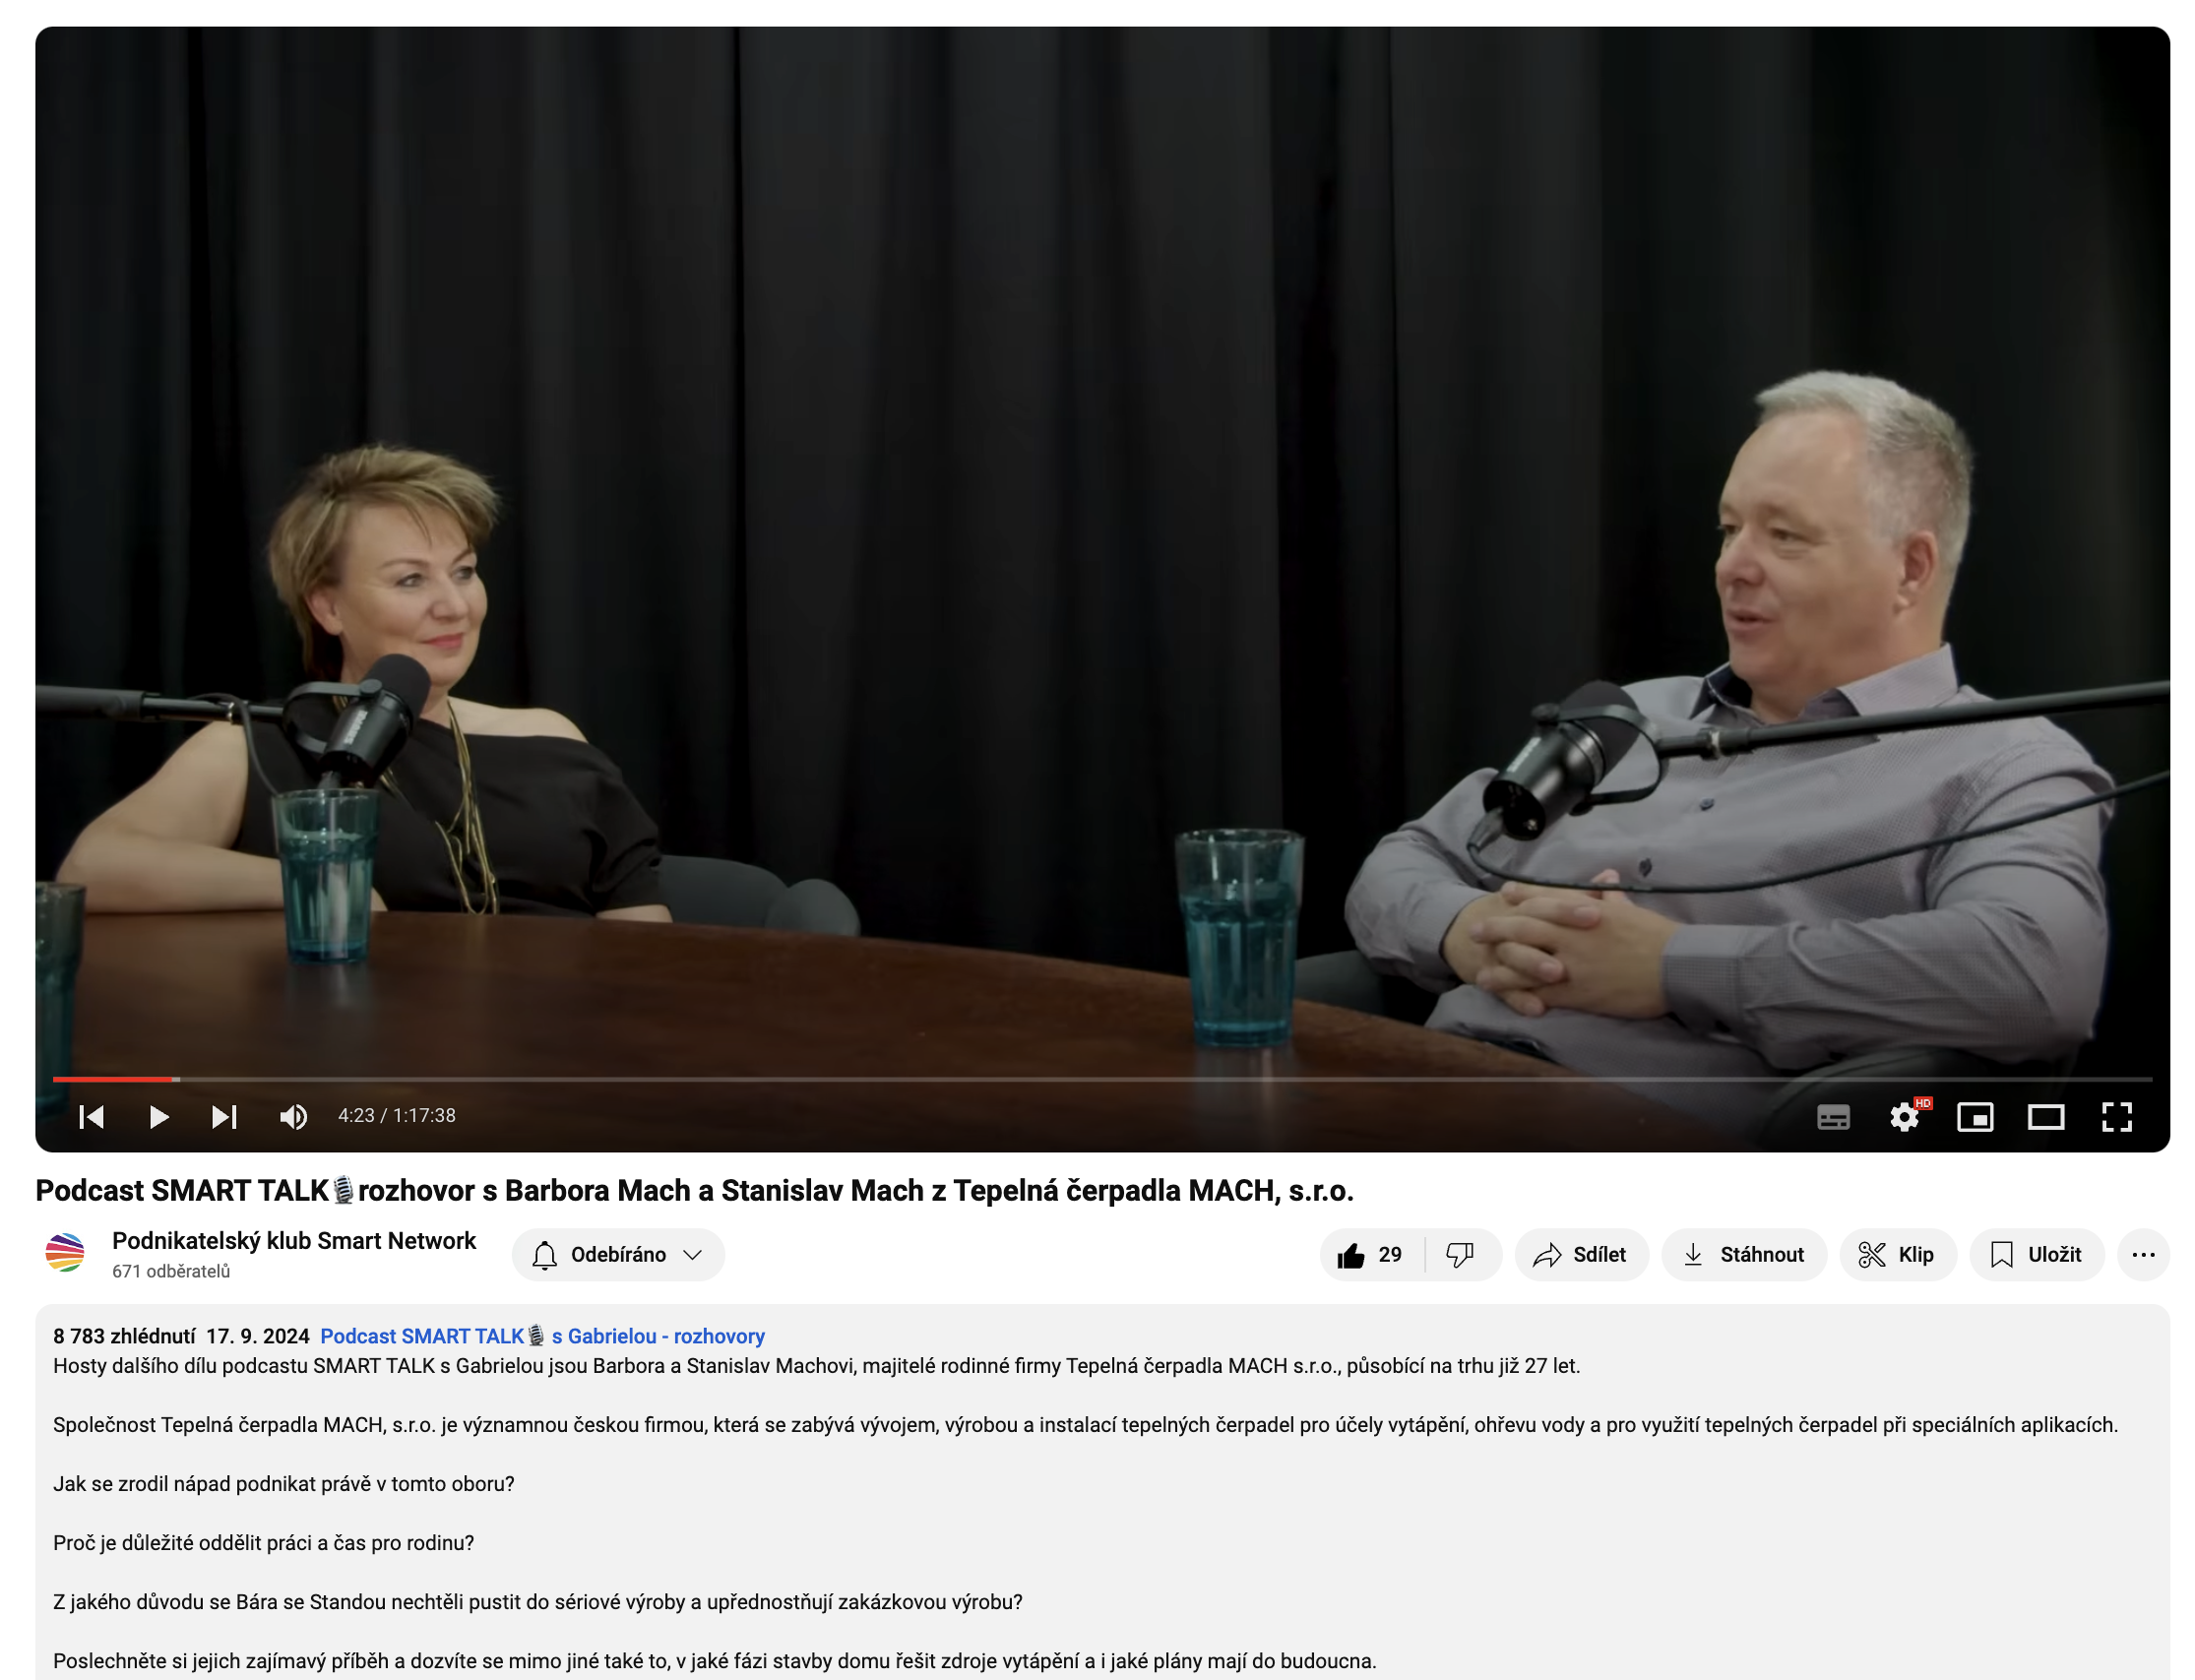Open the player settings gear
This screenshot has width=2195, height=1680.
pos(1903,1116)
